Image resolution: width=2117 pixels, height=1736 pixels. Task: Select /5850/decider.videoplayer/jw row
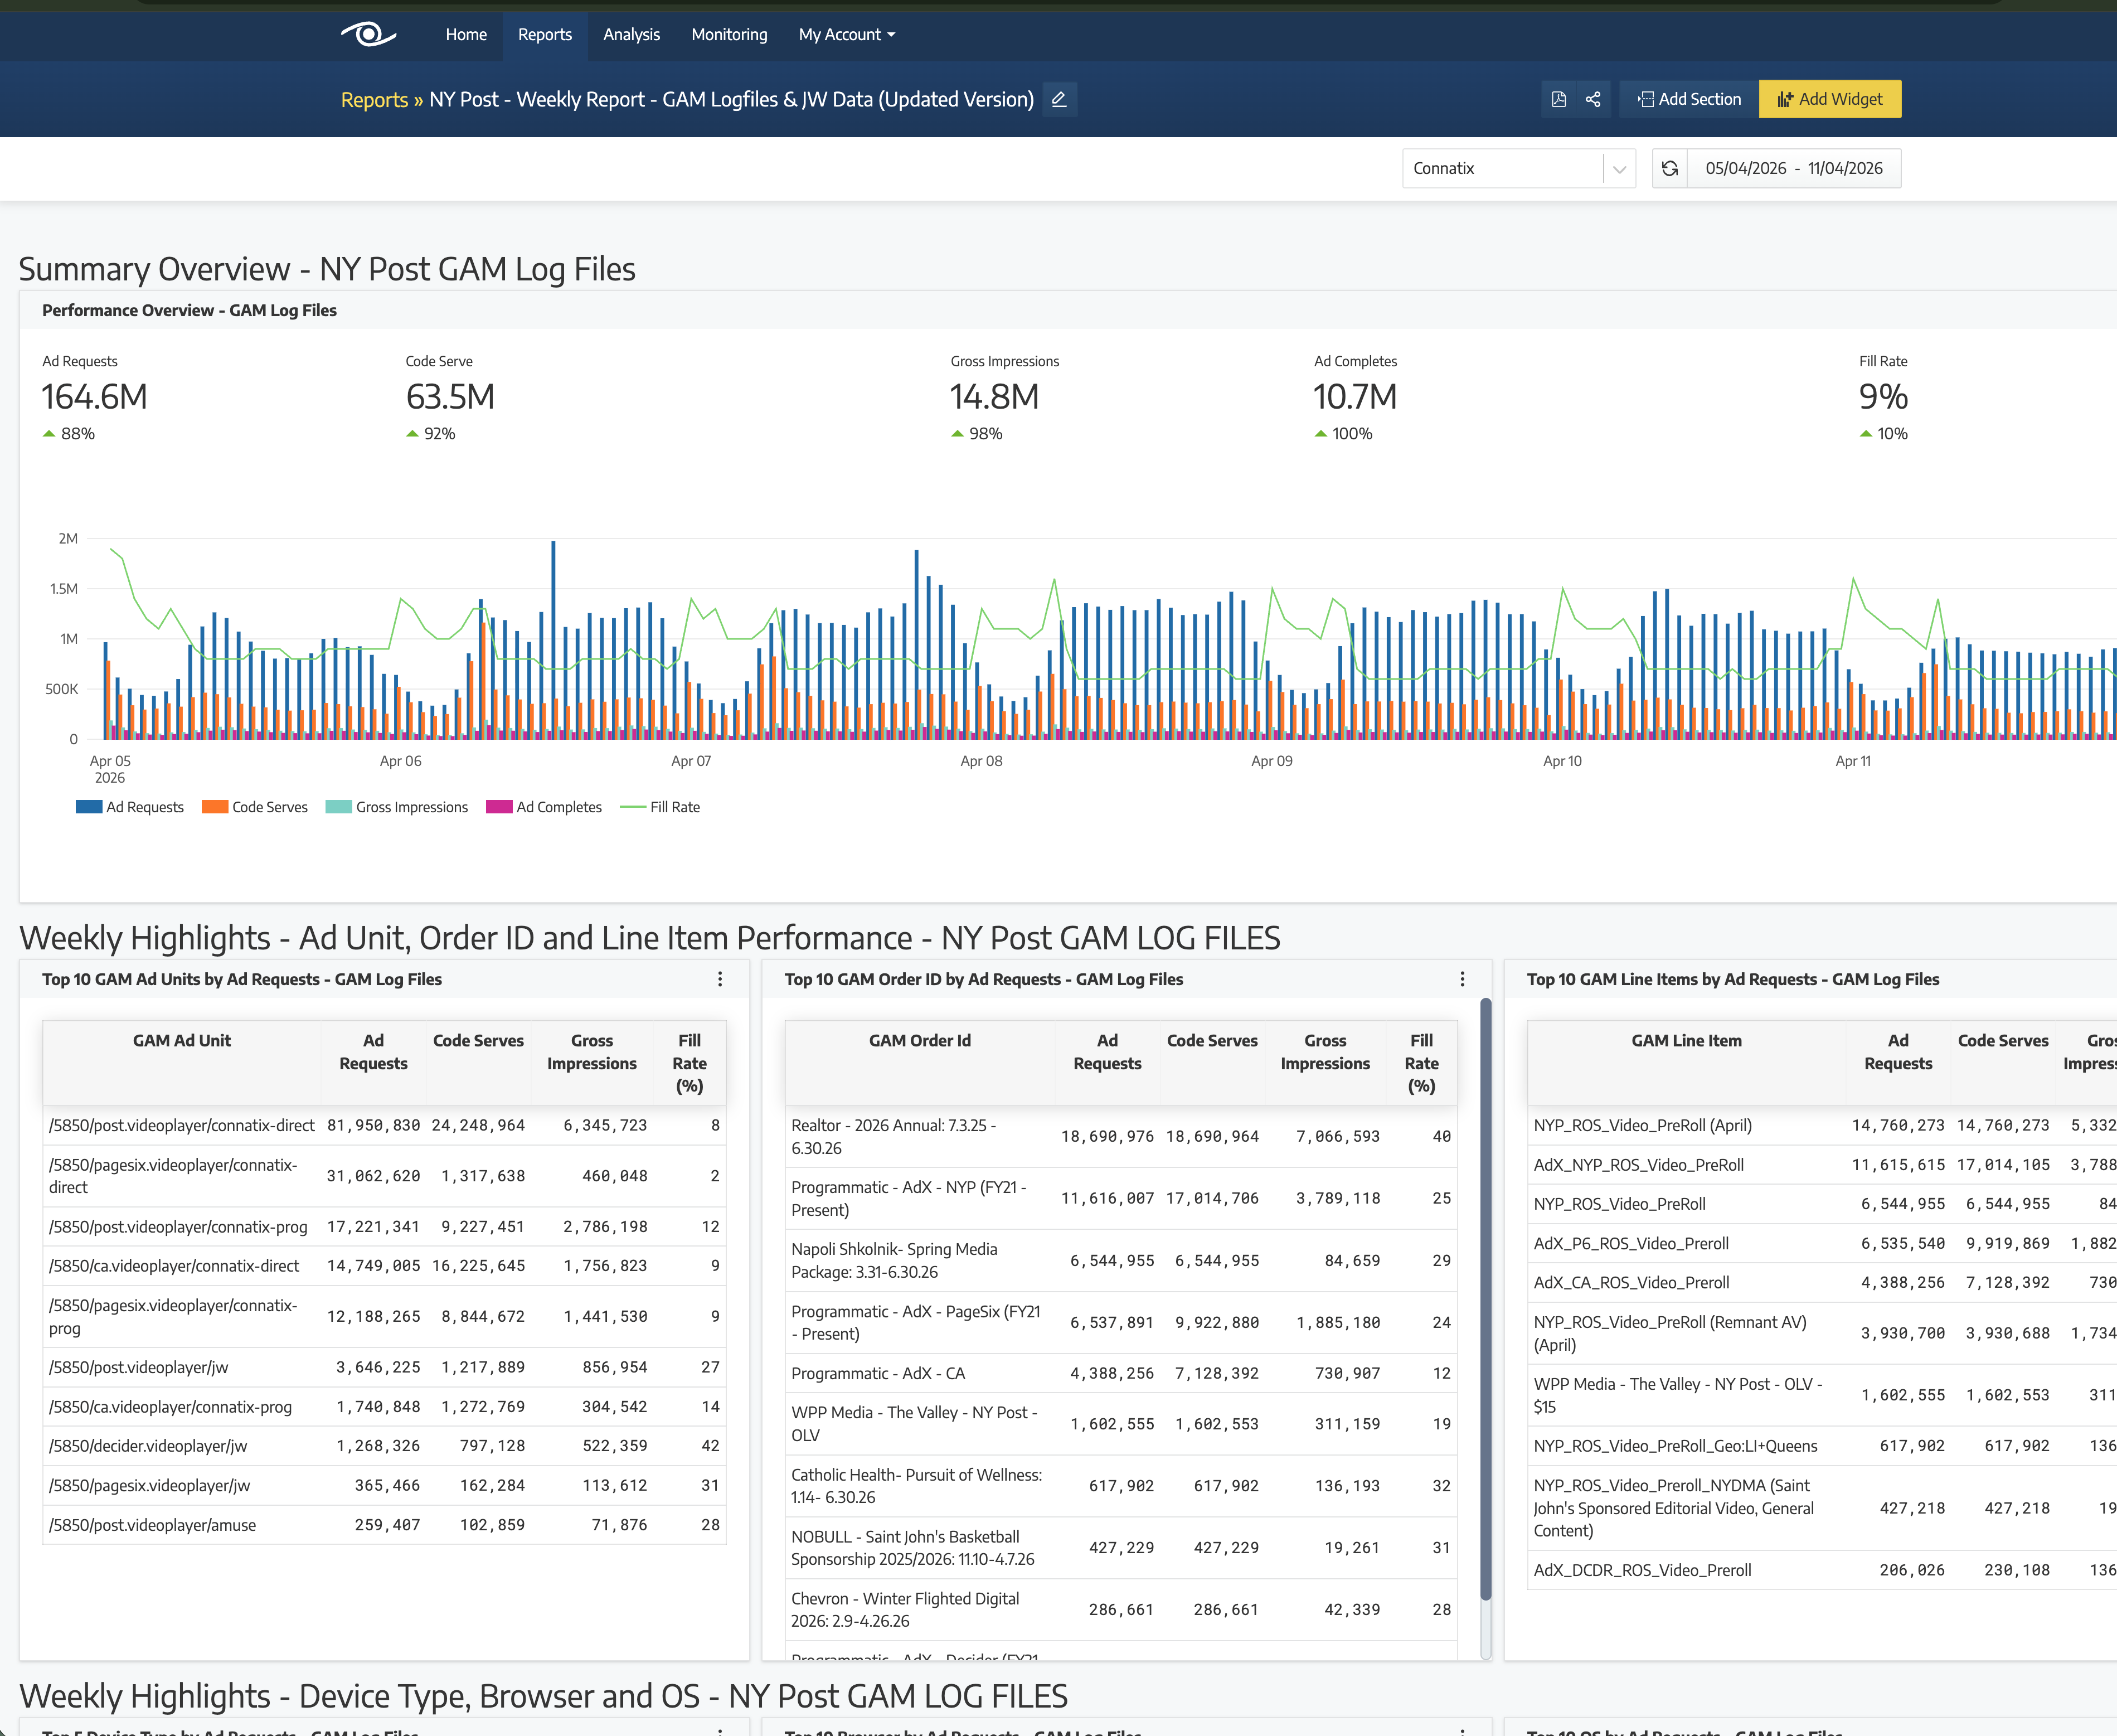[x=384, y=1446]
